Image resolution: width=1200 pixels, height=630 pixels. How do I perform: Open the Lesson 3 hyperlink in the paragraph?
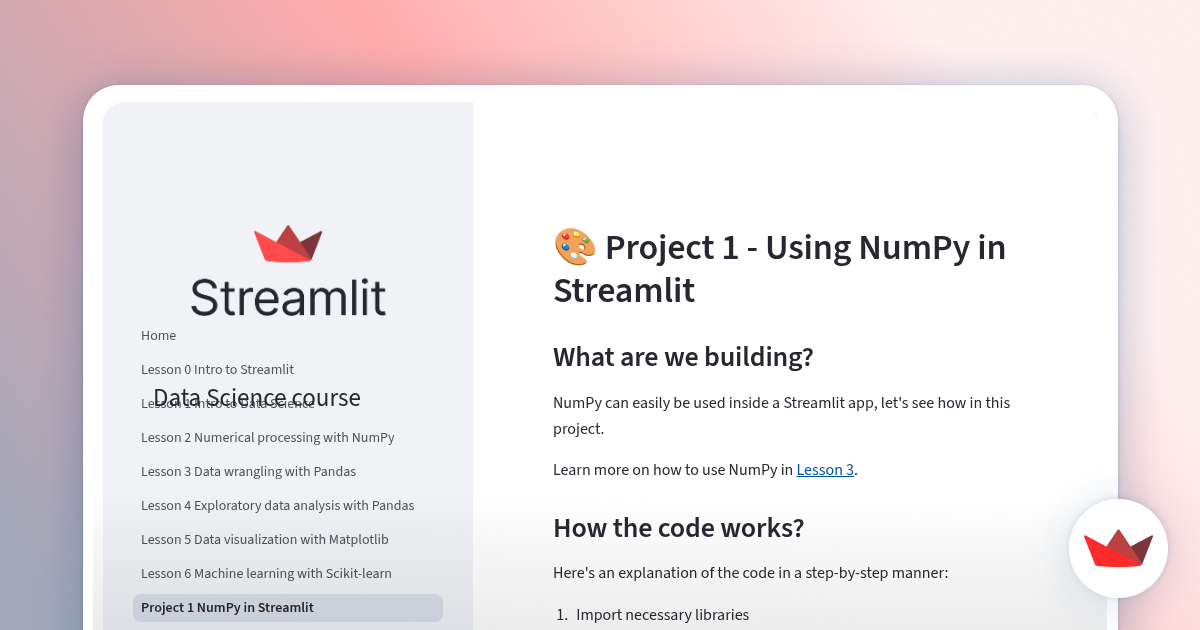824,469
